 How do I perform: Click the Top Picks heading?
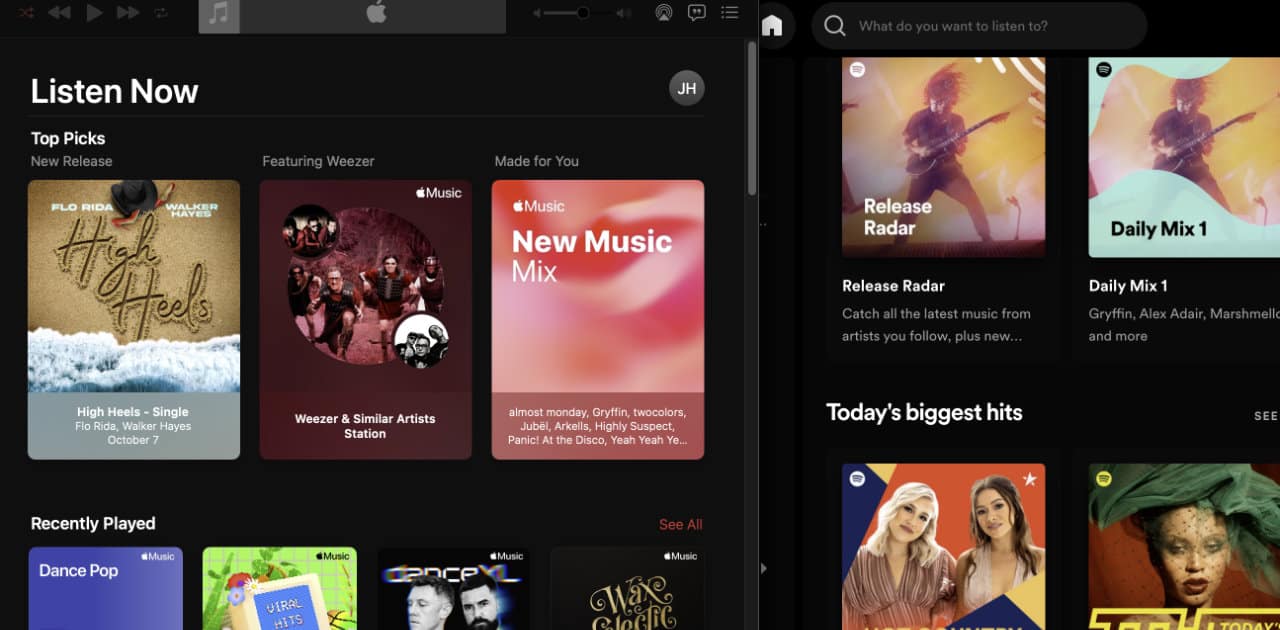click(68, 139)
